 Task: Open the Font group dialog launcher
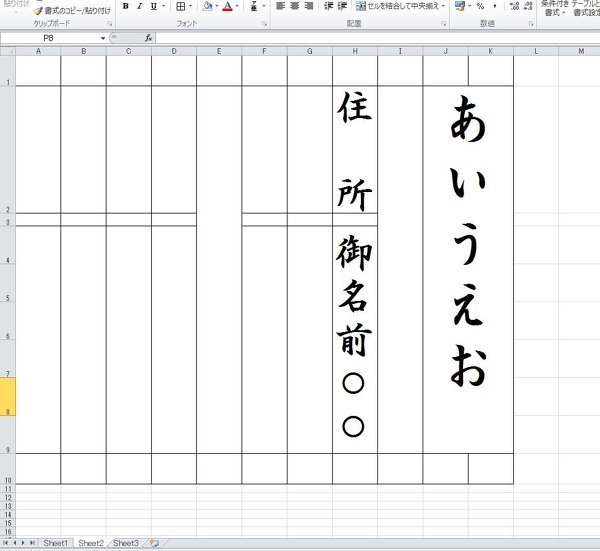[x=264, y=24]
